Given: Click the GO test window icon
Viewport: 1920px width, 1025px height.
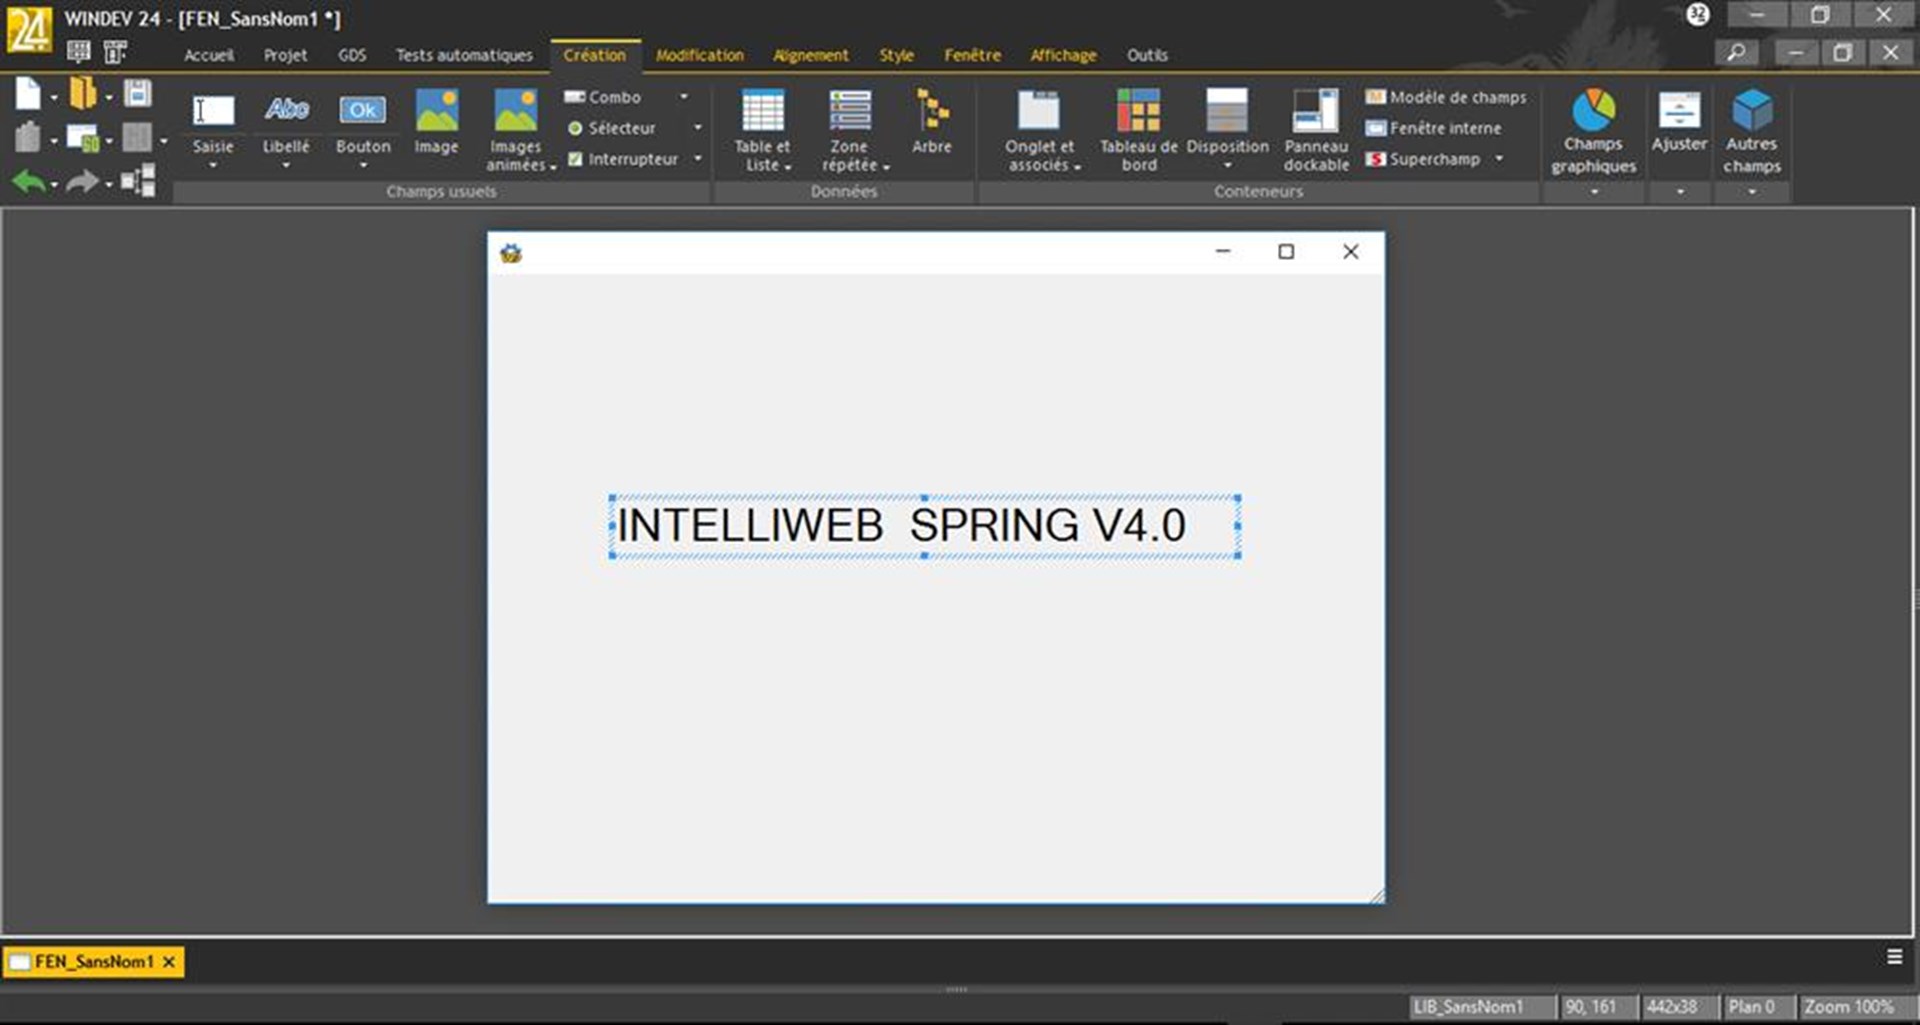Looking at the screenshot, I should click(x=83, y=137).
